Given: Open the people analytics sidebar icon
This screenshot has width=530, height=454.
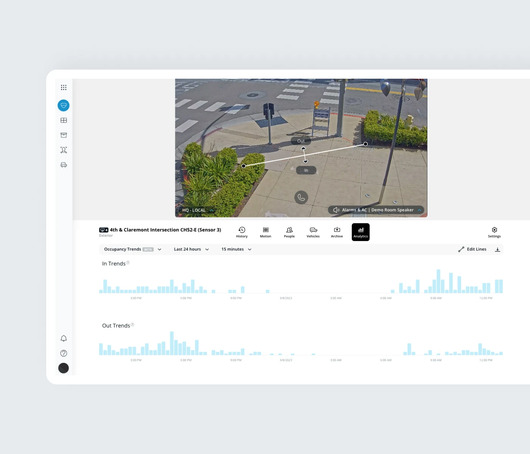Looking at the screenshot, I should coord(64,150).
